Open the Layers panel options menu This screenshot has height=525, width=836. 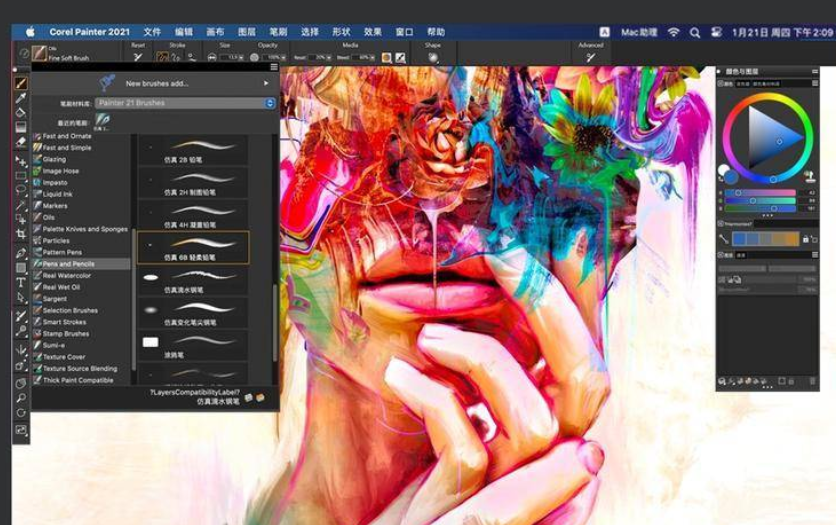pyautogui.click(x=815, y=255)
